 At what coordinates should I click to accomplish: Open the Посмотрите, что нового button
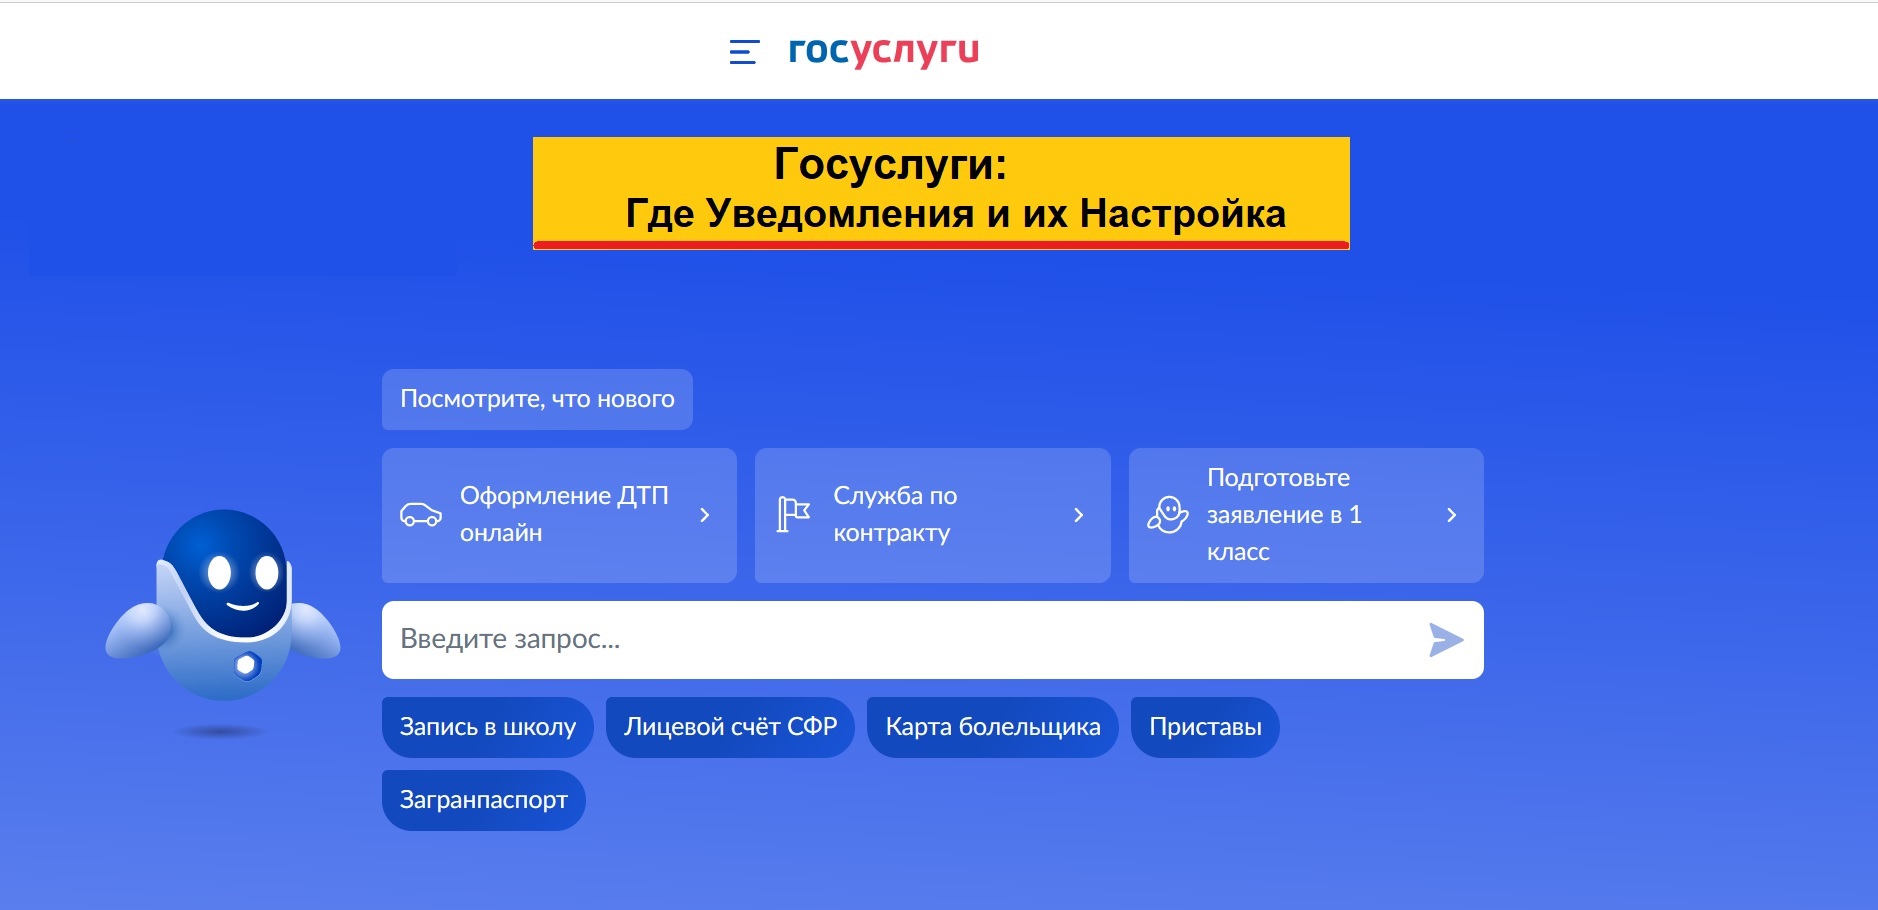[537, 399]
